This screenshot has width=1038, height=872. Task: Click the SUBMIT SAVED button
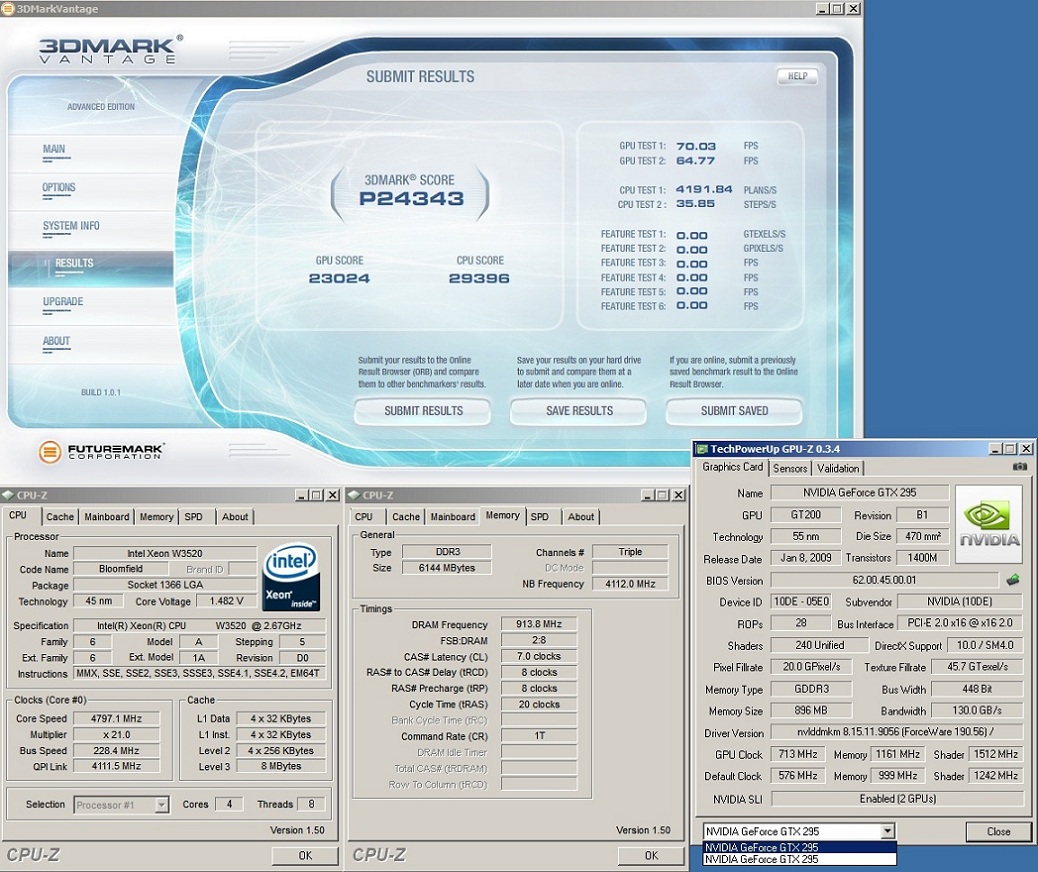[734, 411]
